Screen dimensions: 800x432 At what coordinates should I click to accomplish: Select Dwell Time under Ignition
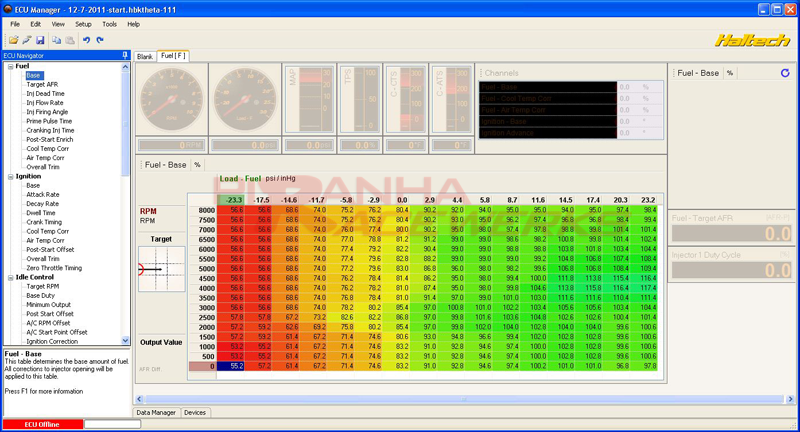click(x=41, y=212)
